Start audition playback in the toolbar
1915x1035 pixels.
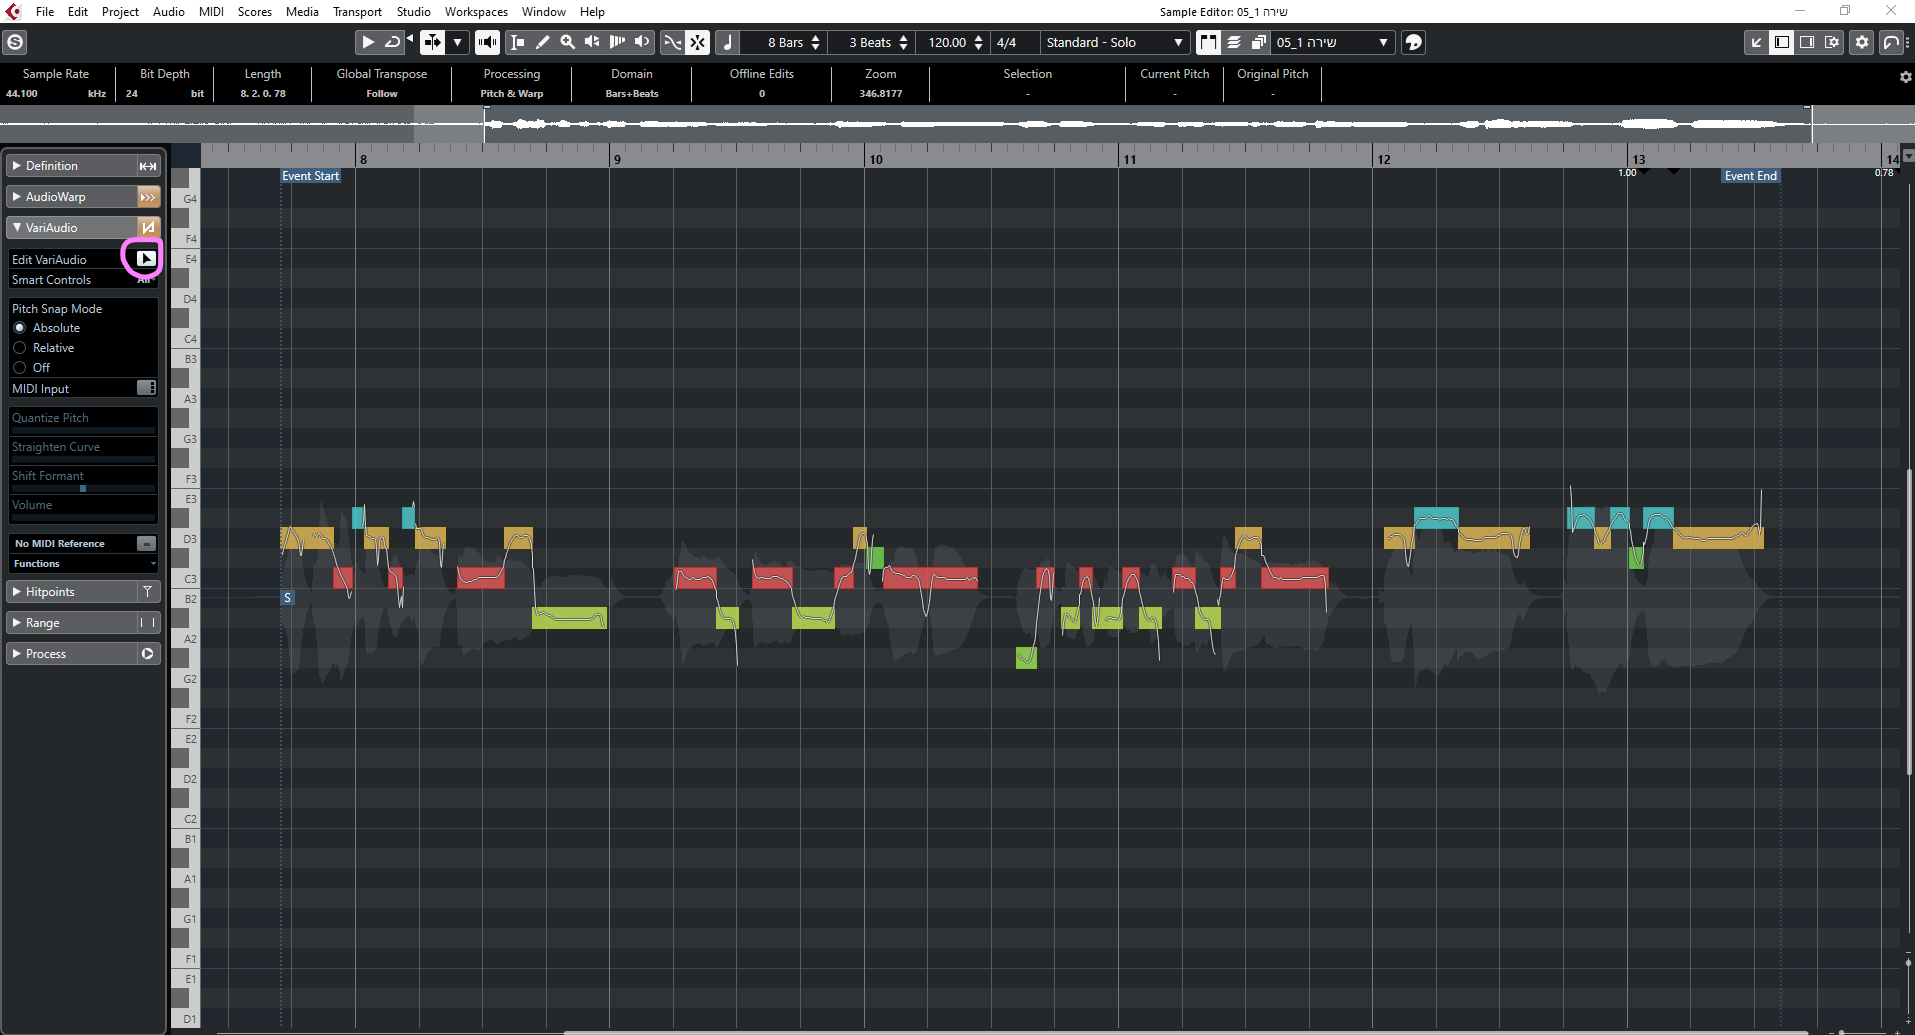coord(367,42)
